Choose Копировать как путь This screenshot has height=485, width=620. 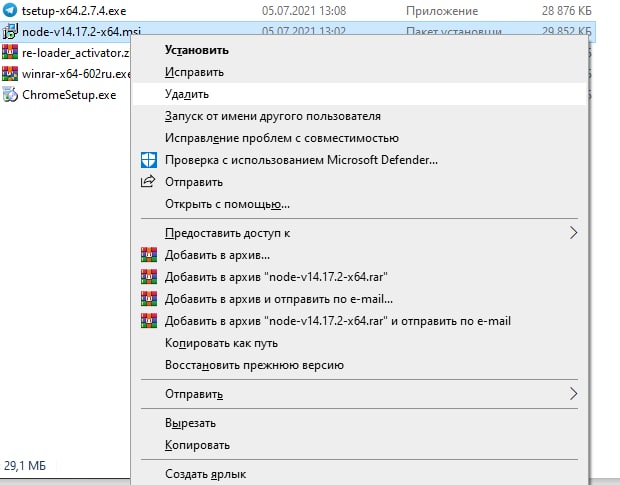click(x=359, y=343)
